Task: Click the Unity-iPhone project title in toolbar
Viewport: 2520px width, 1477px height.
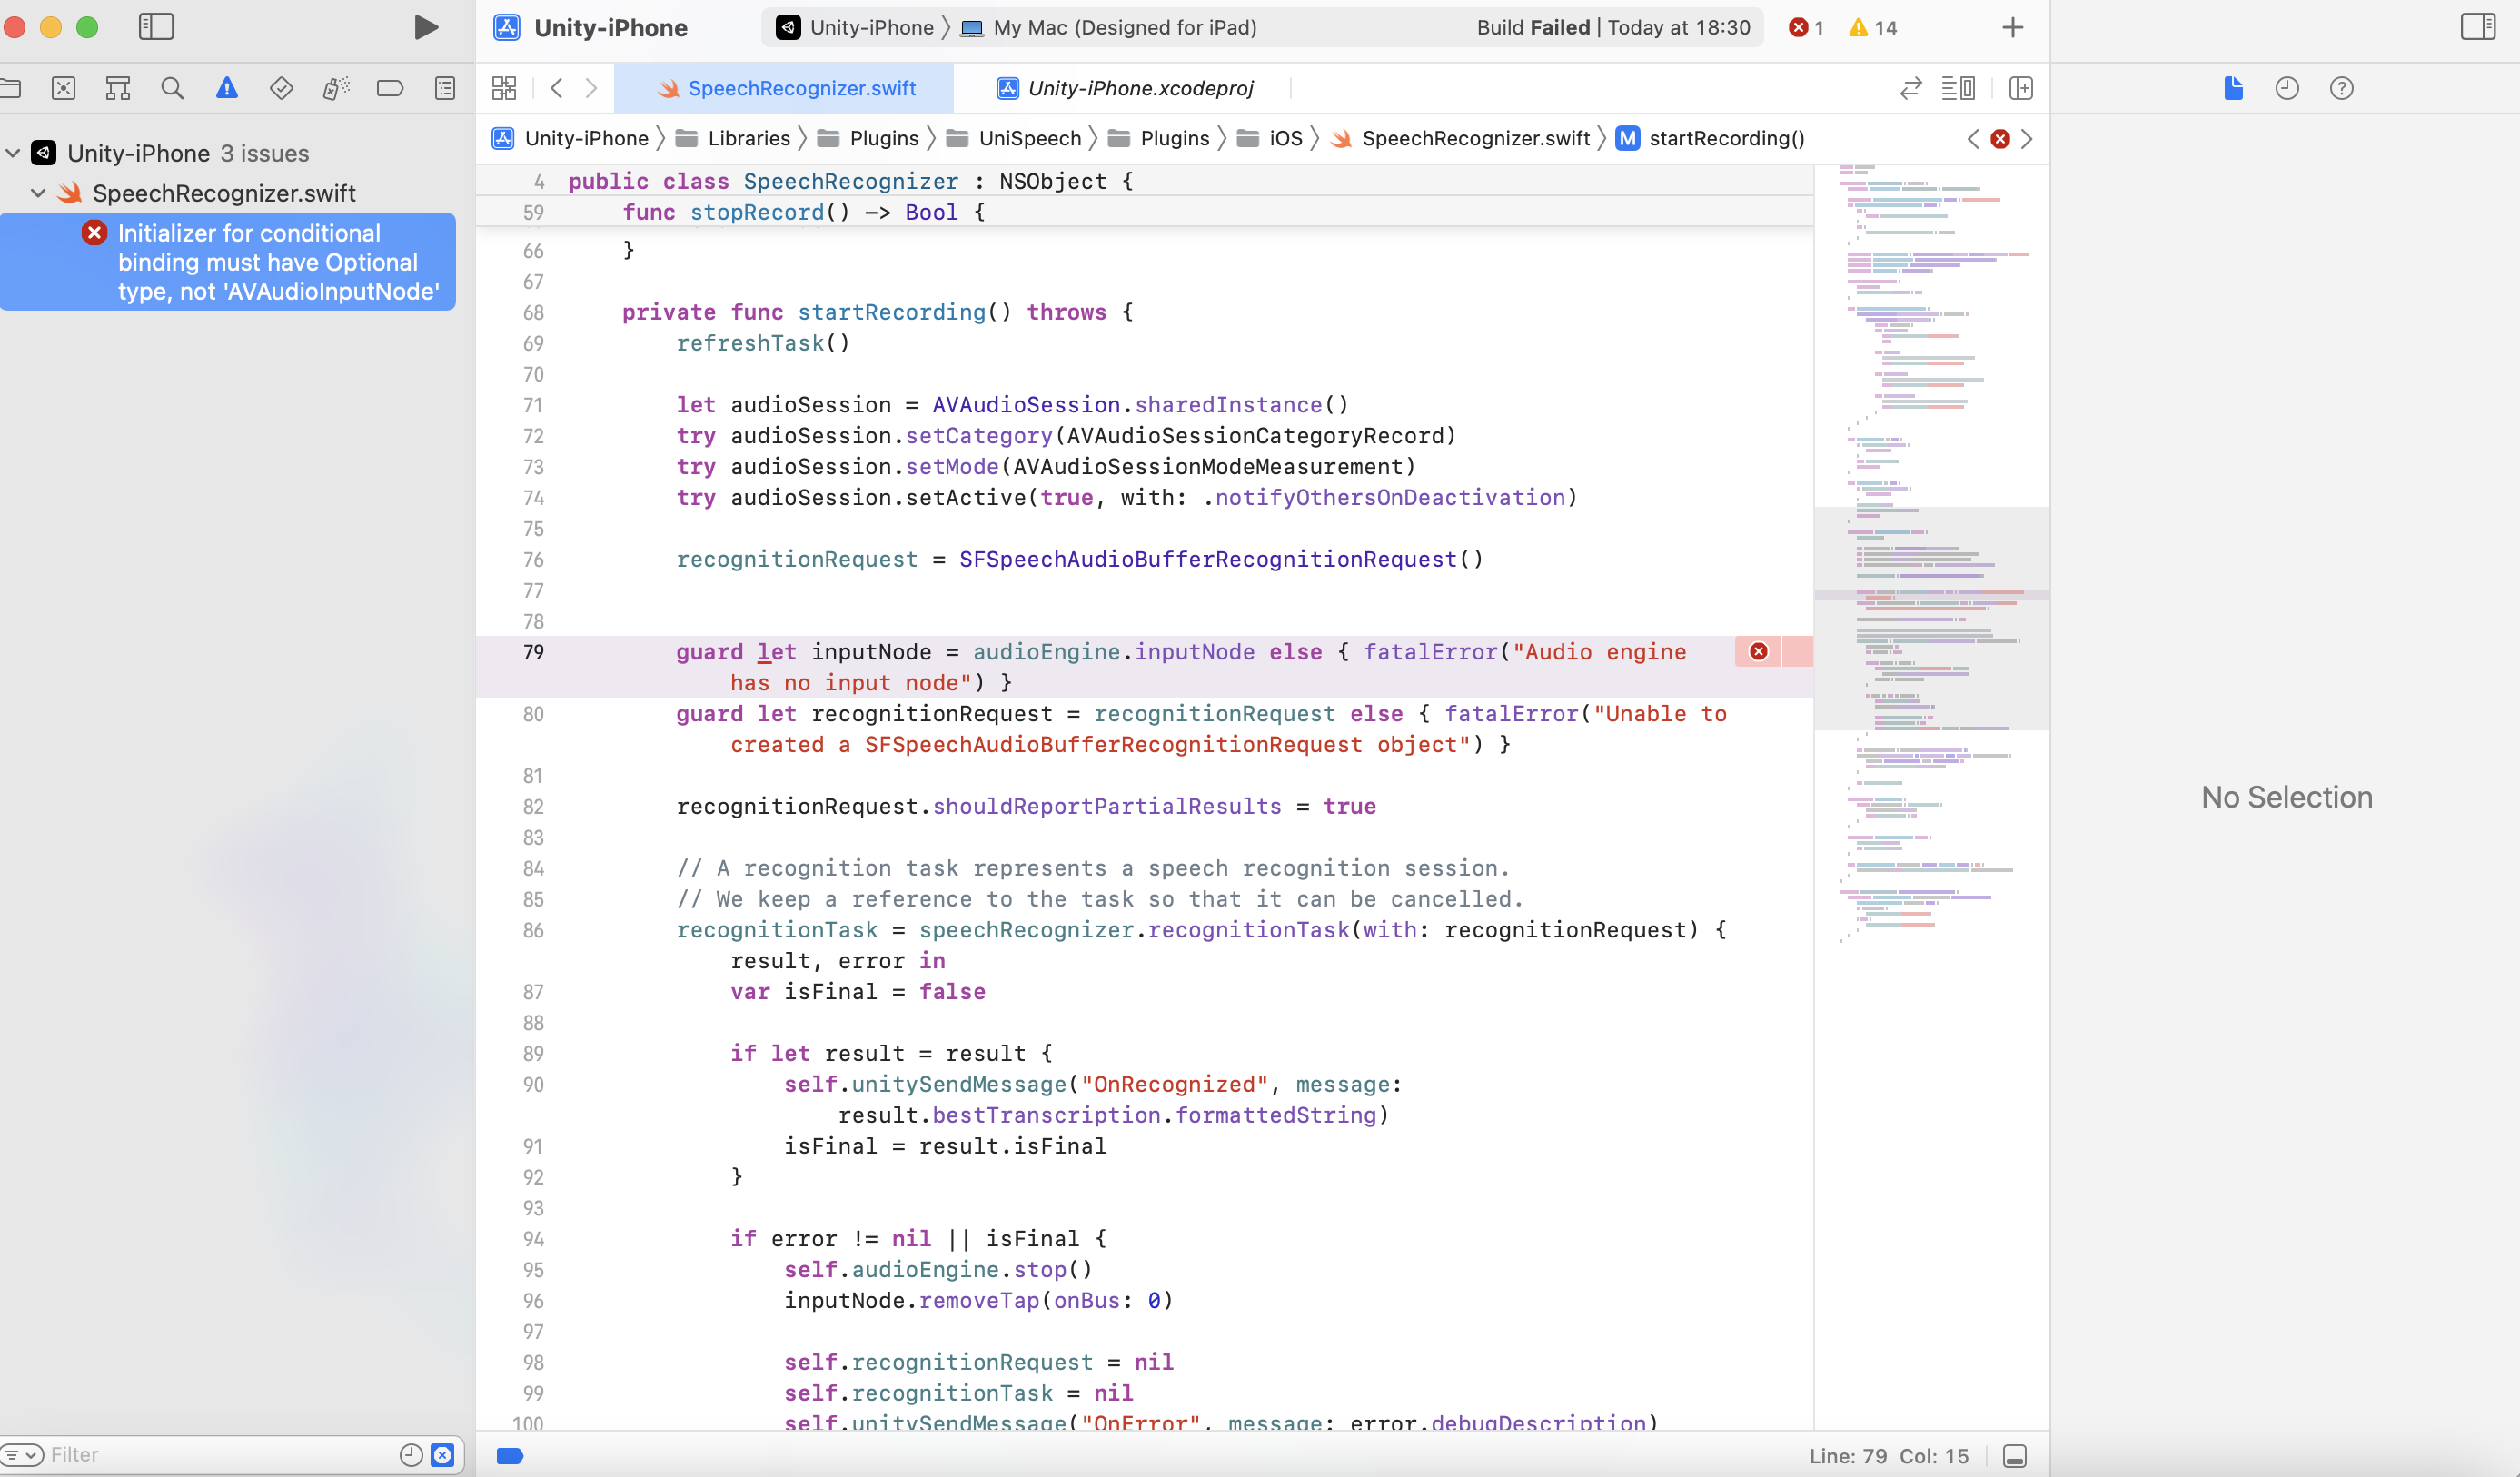Action: pyautogui.click(x=610, y=28)
